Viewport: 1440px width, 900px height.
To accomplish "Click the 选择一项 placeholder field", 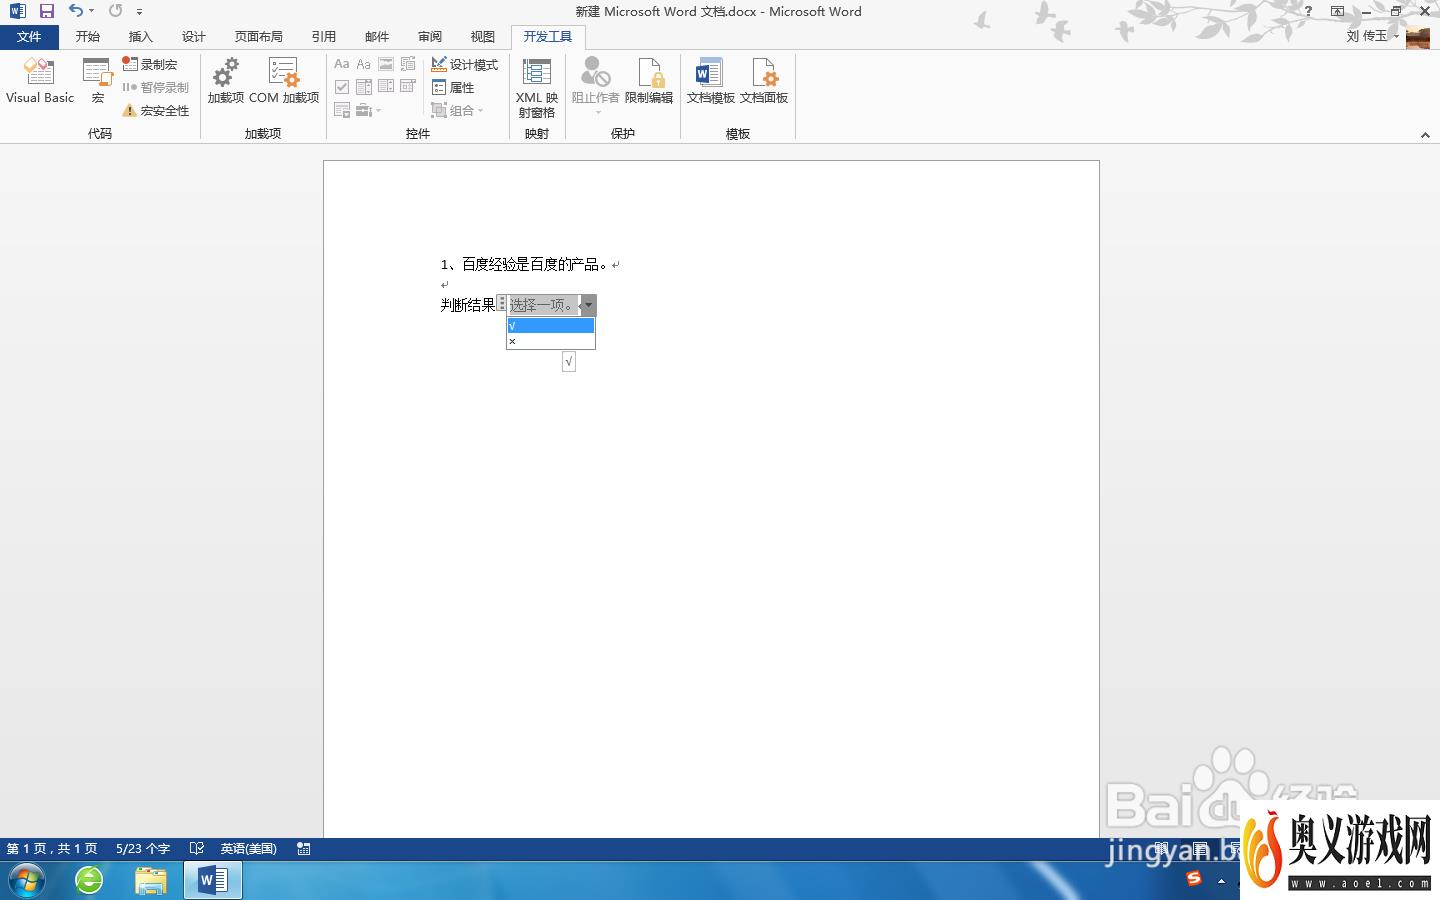I will click(543, 305).
